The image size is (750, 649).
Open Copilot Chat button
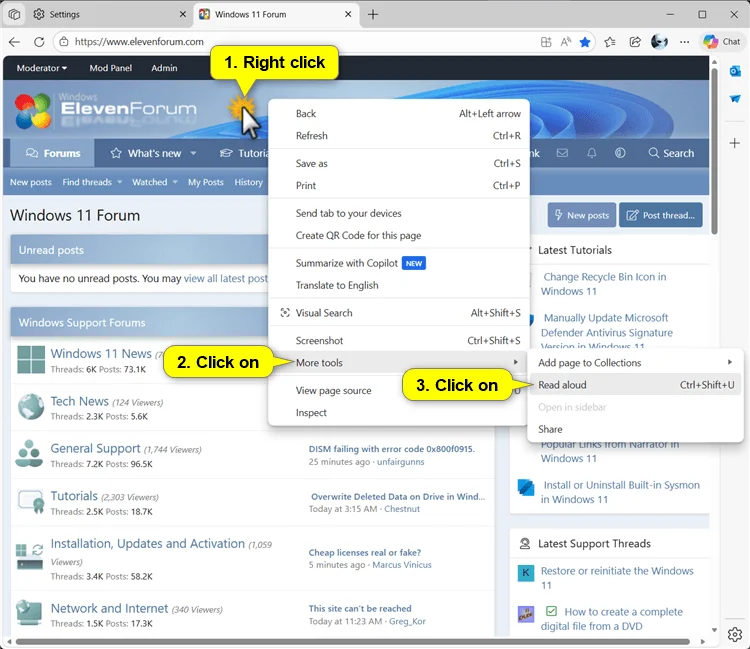pos(722,42)
